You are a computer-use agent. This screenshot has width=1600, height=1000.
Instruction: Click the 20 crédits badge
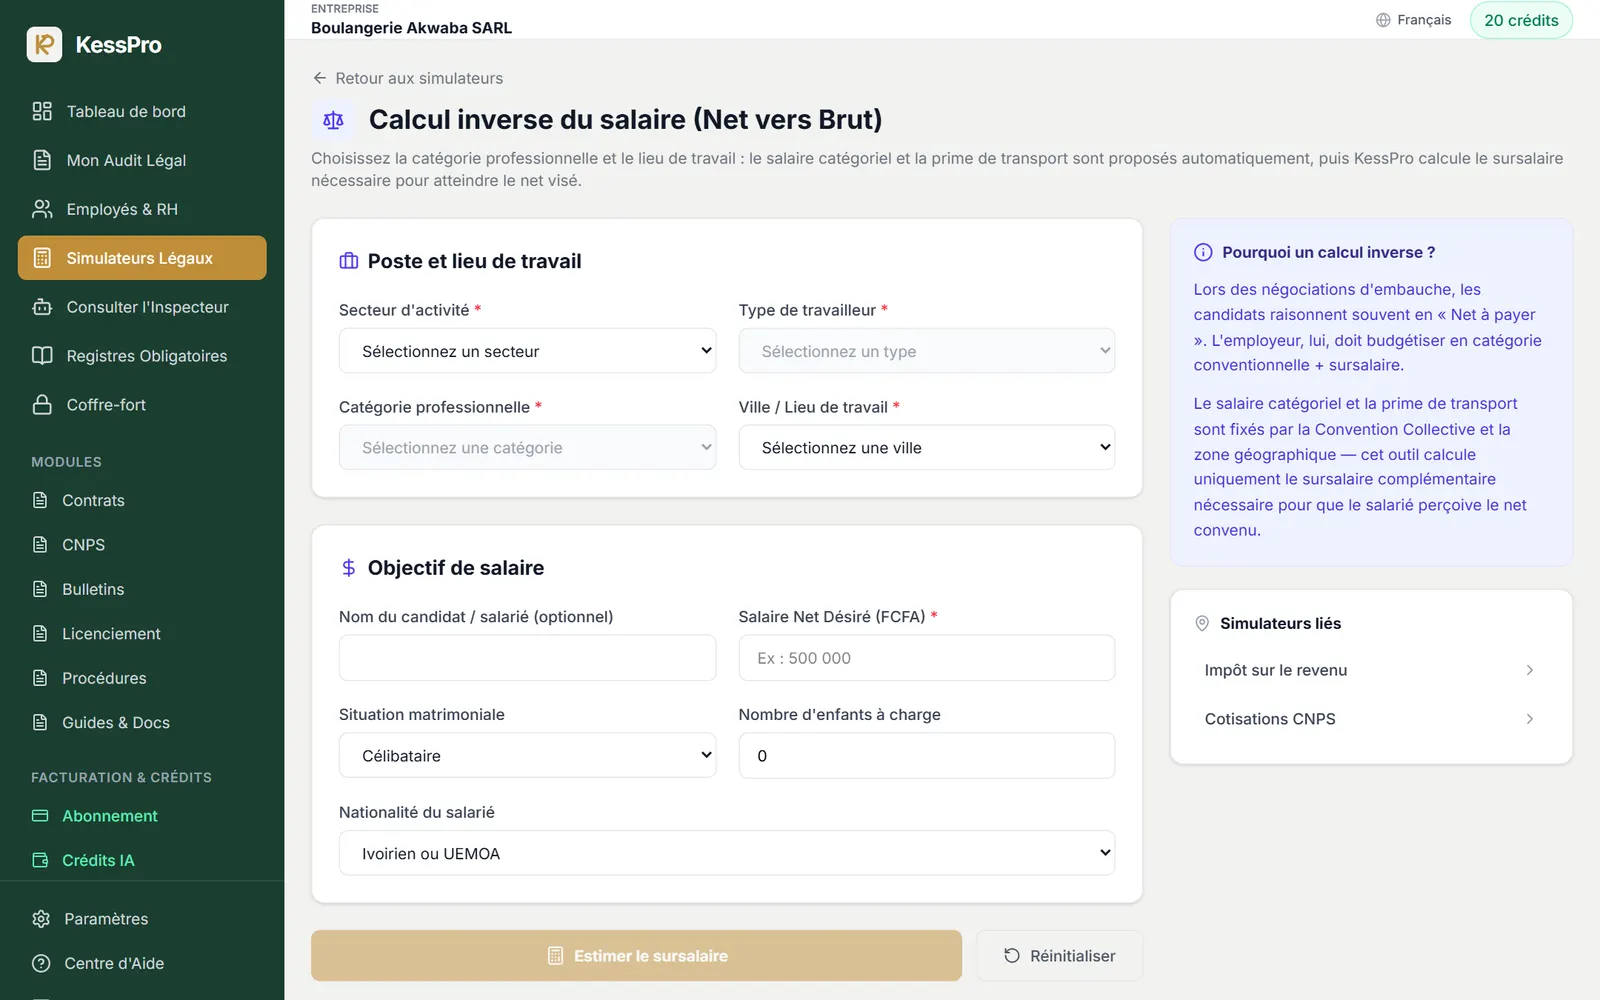1521,20
